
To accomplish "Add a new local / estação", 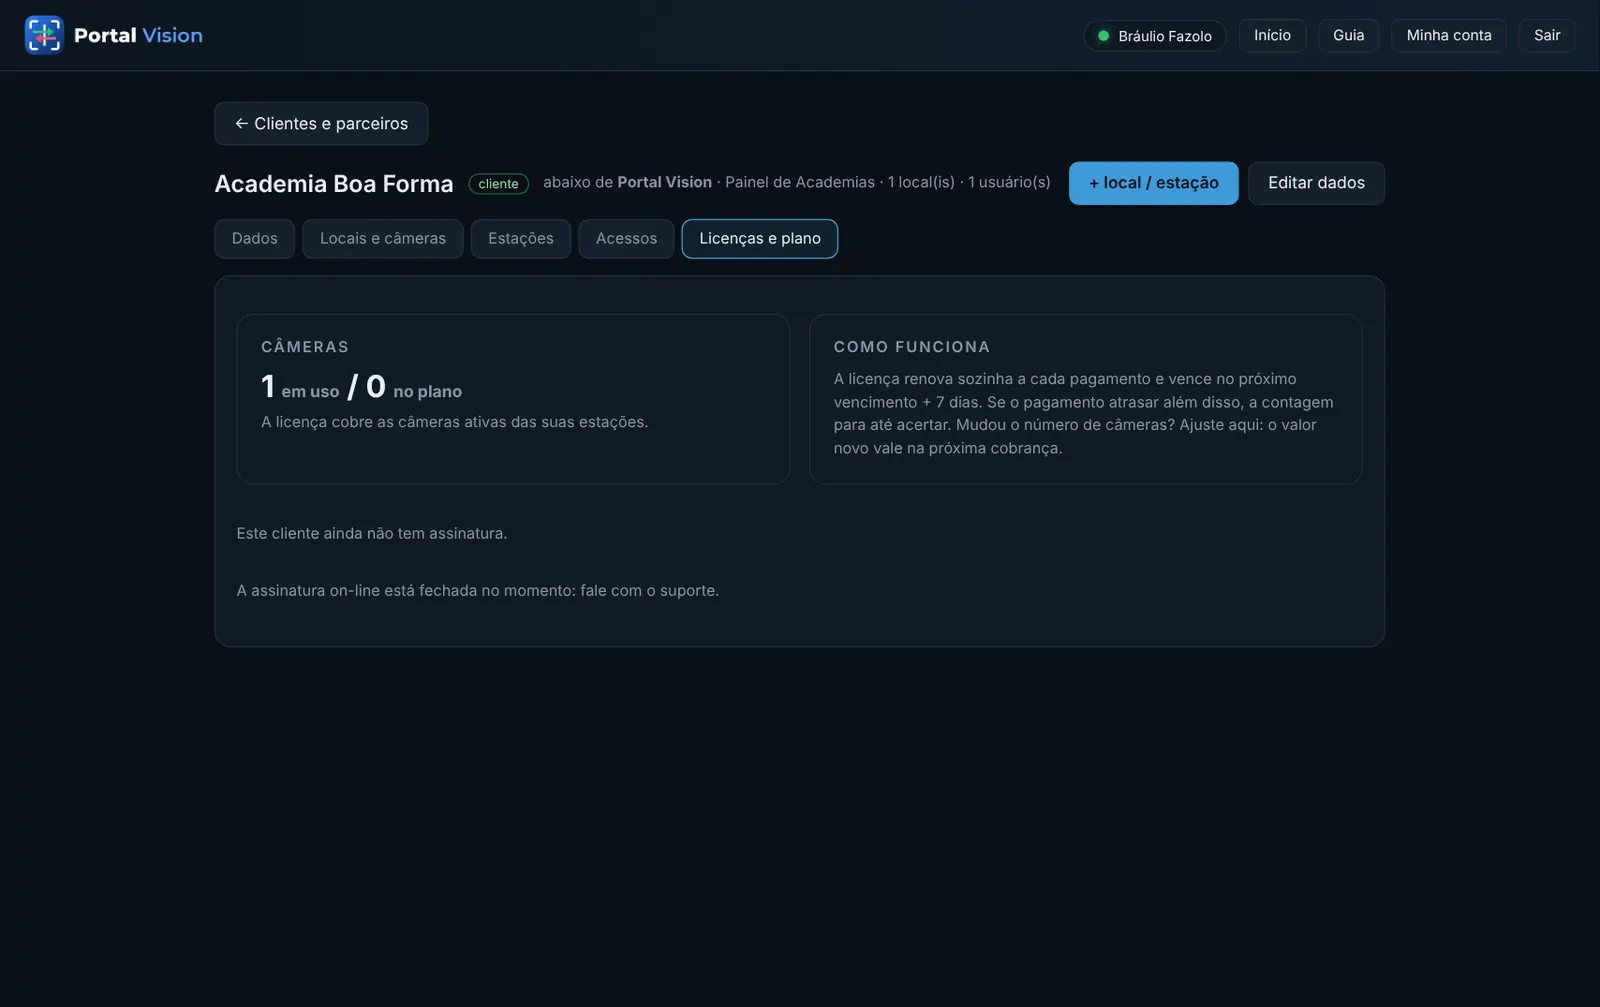I will (x=1153, y=183).
